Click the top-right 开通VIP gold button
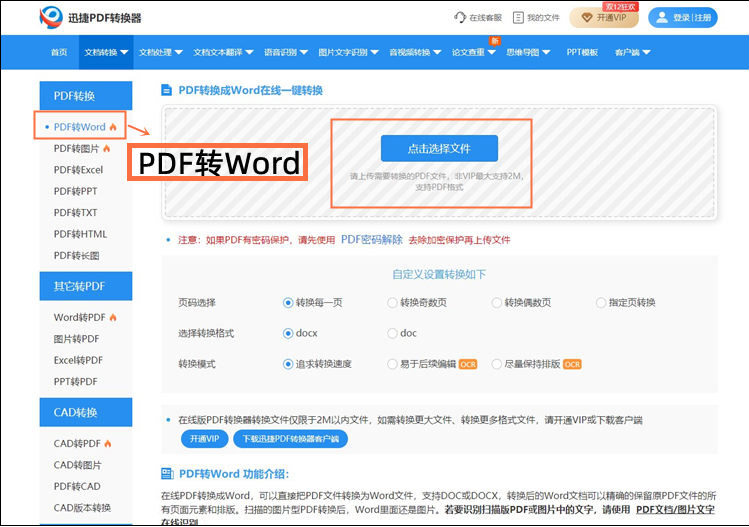Viewport: 749px width, 527px height. (x=604, y=18)
